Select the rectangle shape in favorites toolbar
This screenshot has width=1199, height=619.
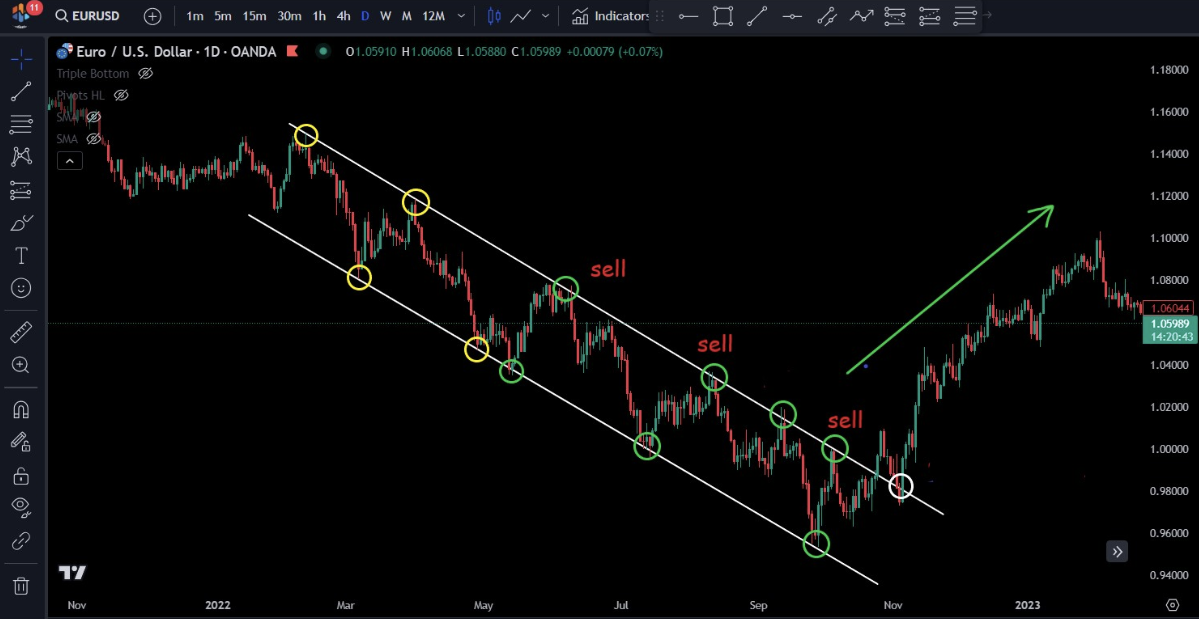tap(723, 16)
